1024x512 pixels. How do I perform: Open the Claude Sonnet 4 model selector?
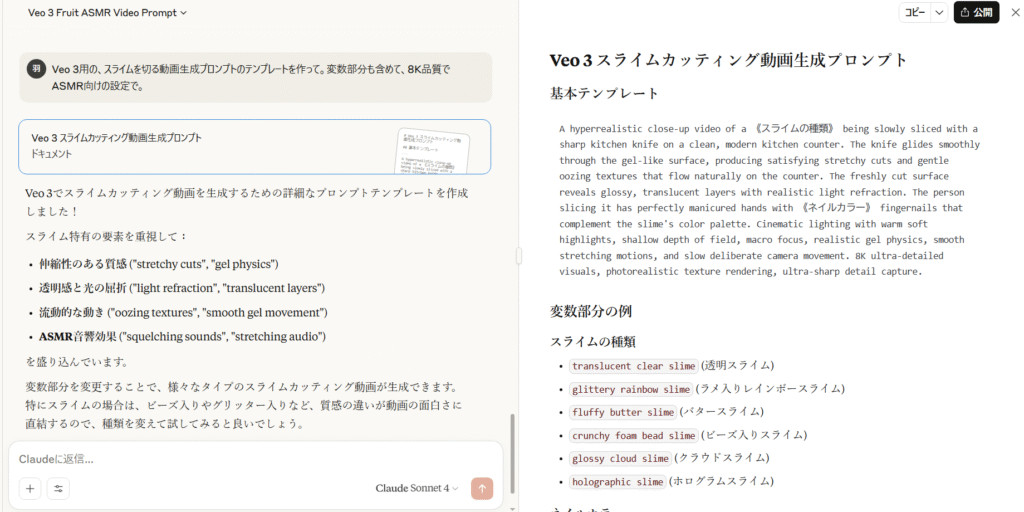pos(417,488)
